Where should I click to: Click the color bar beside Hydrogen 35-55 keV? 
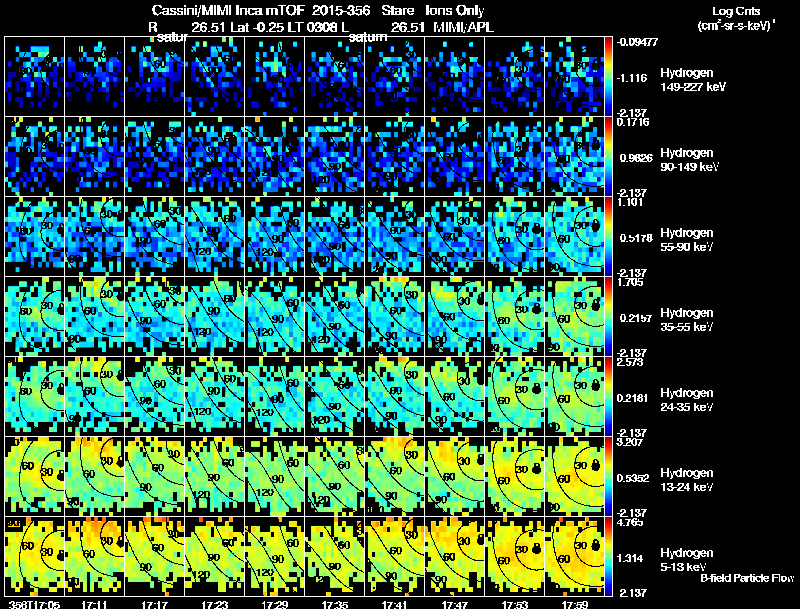click(608, 317)
